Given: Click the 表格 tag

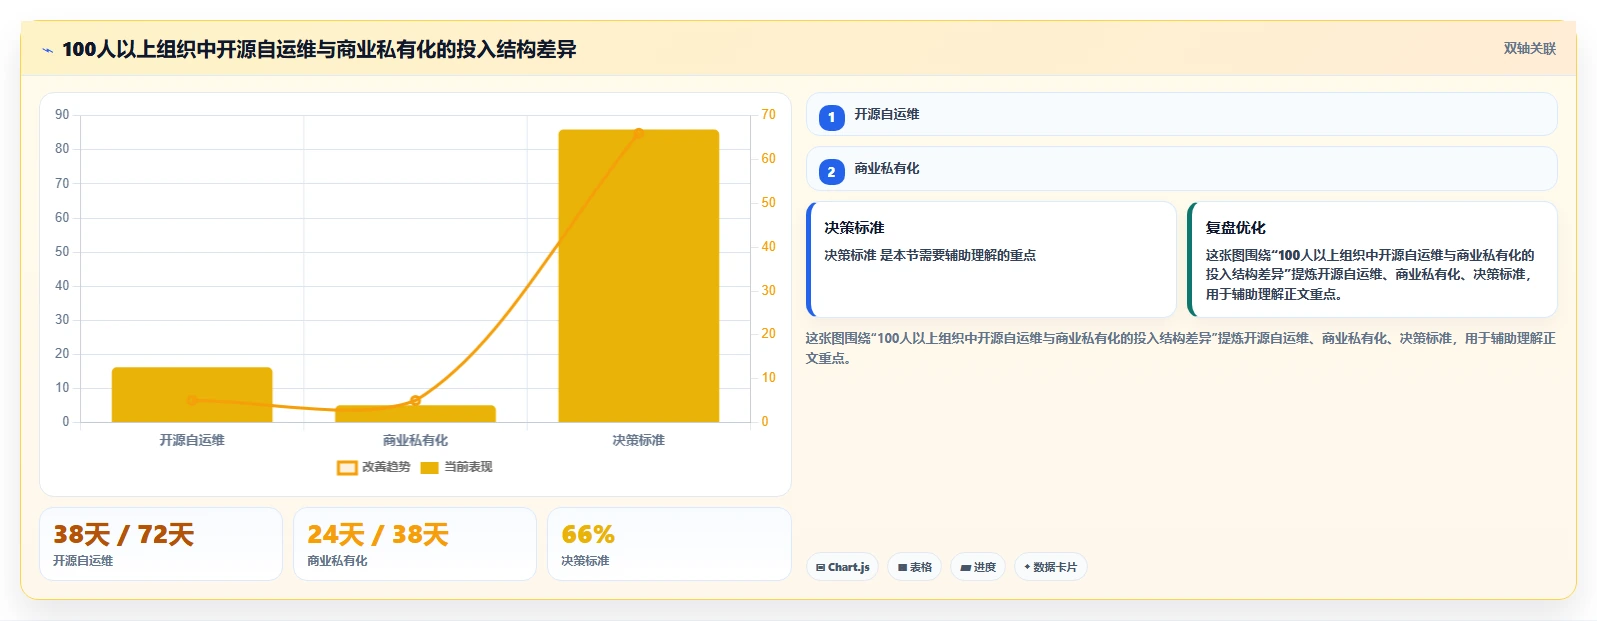Looking at the screenshot, I should click(914, 567).
